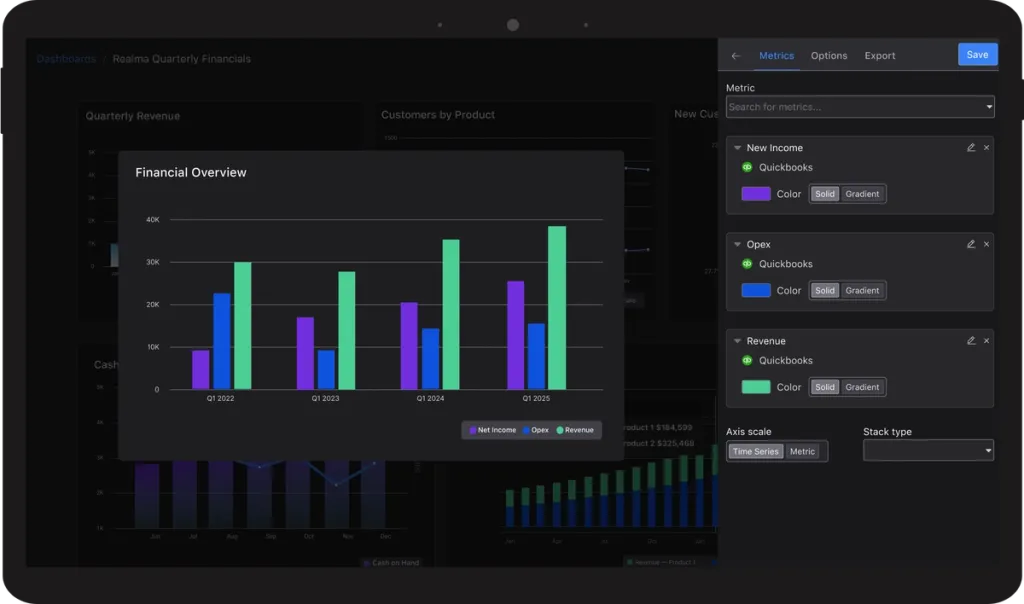Image resolution: width=1024 pixels, height=604 pixels.
Task: Collapse the New Income metric section
Action: tap(737, 148)
